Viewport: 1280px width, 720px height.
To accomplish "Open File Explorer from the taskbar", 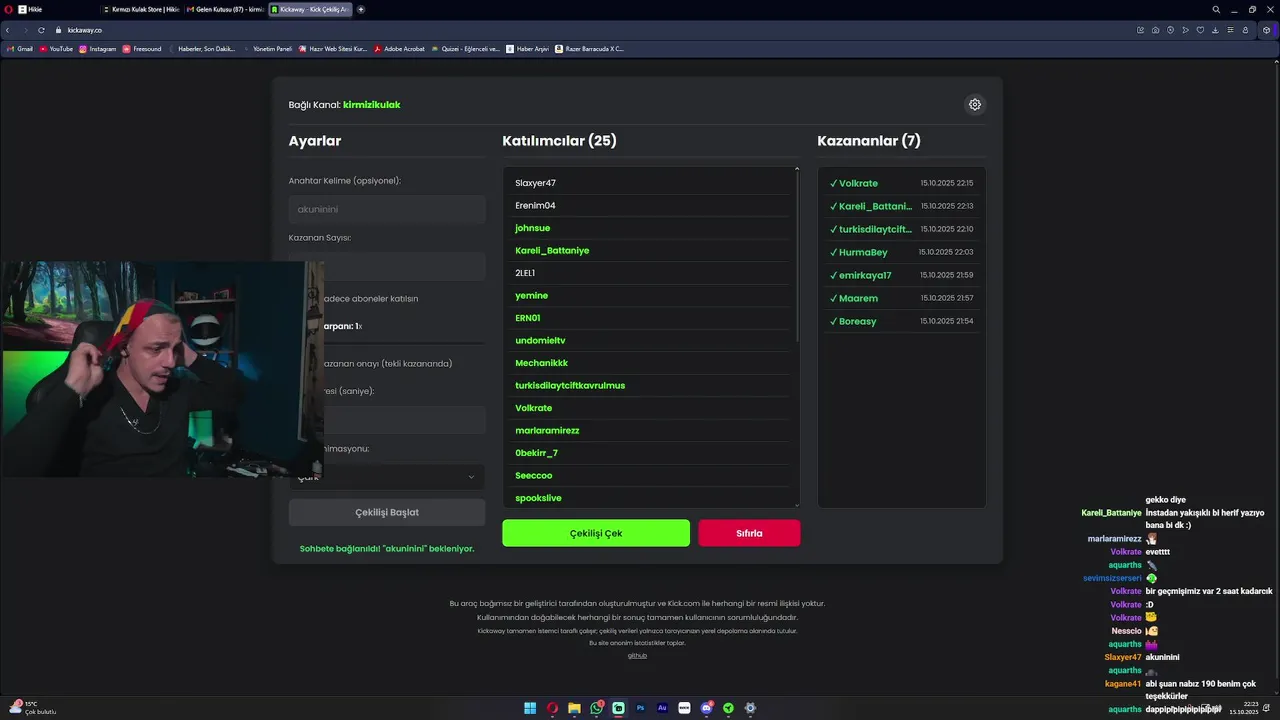I will point(574,708).
